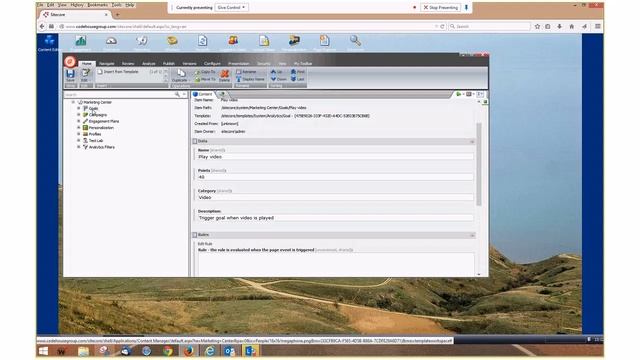Click the Firefox home icon
Viewport: 640px width, 360px height.
point(572,27)
